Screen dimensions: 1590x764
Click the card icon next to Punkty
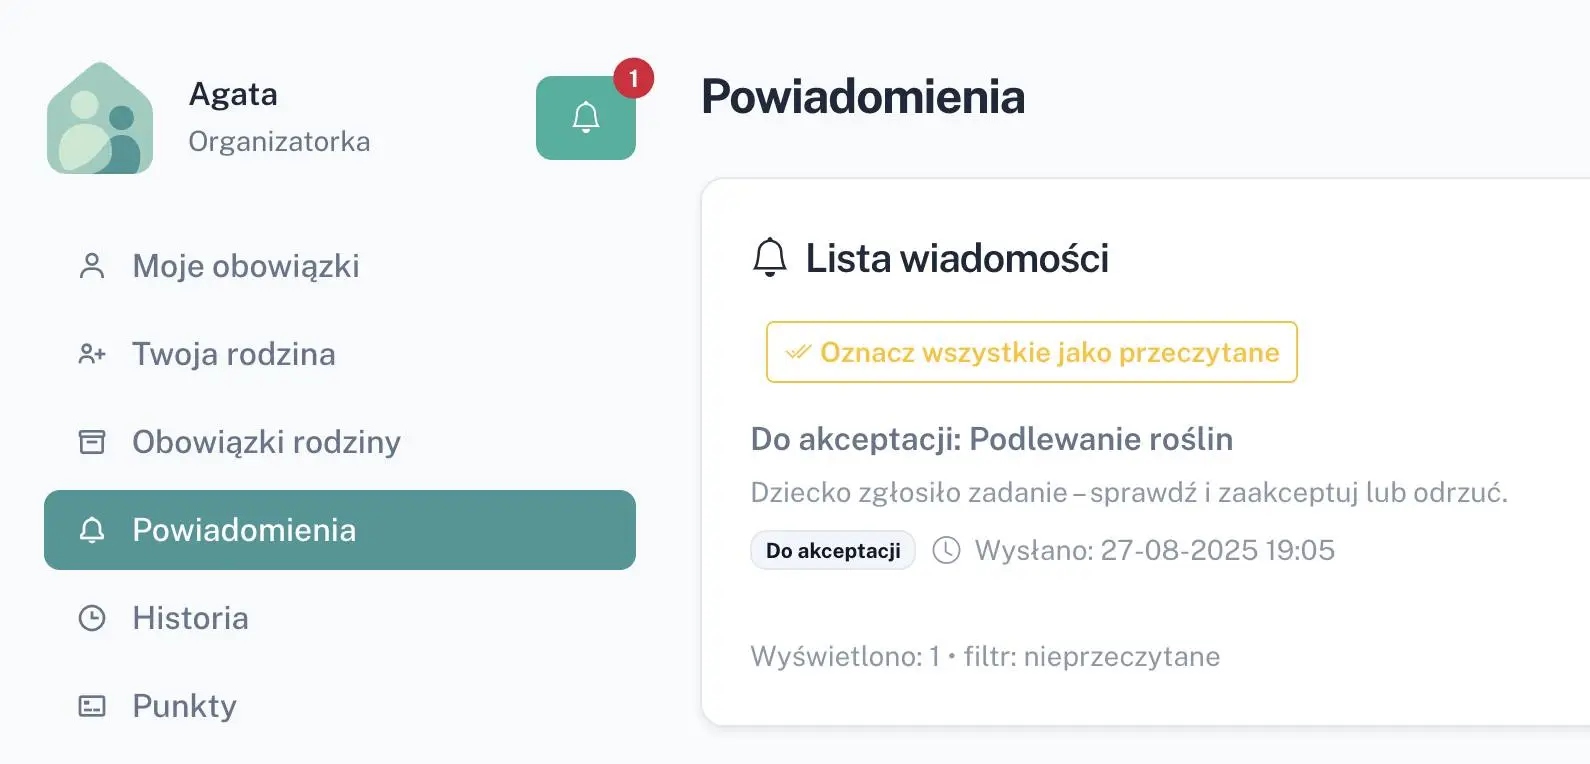point(92,706)
